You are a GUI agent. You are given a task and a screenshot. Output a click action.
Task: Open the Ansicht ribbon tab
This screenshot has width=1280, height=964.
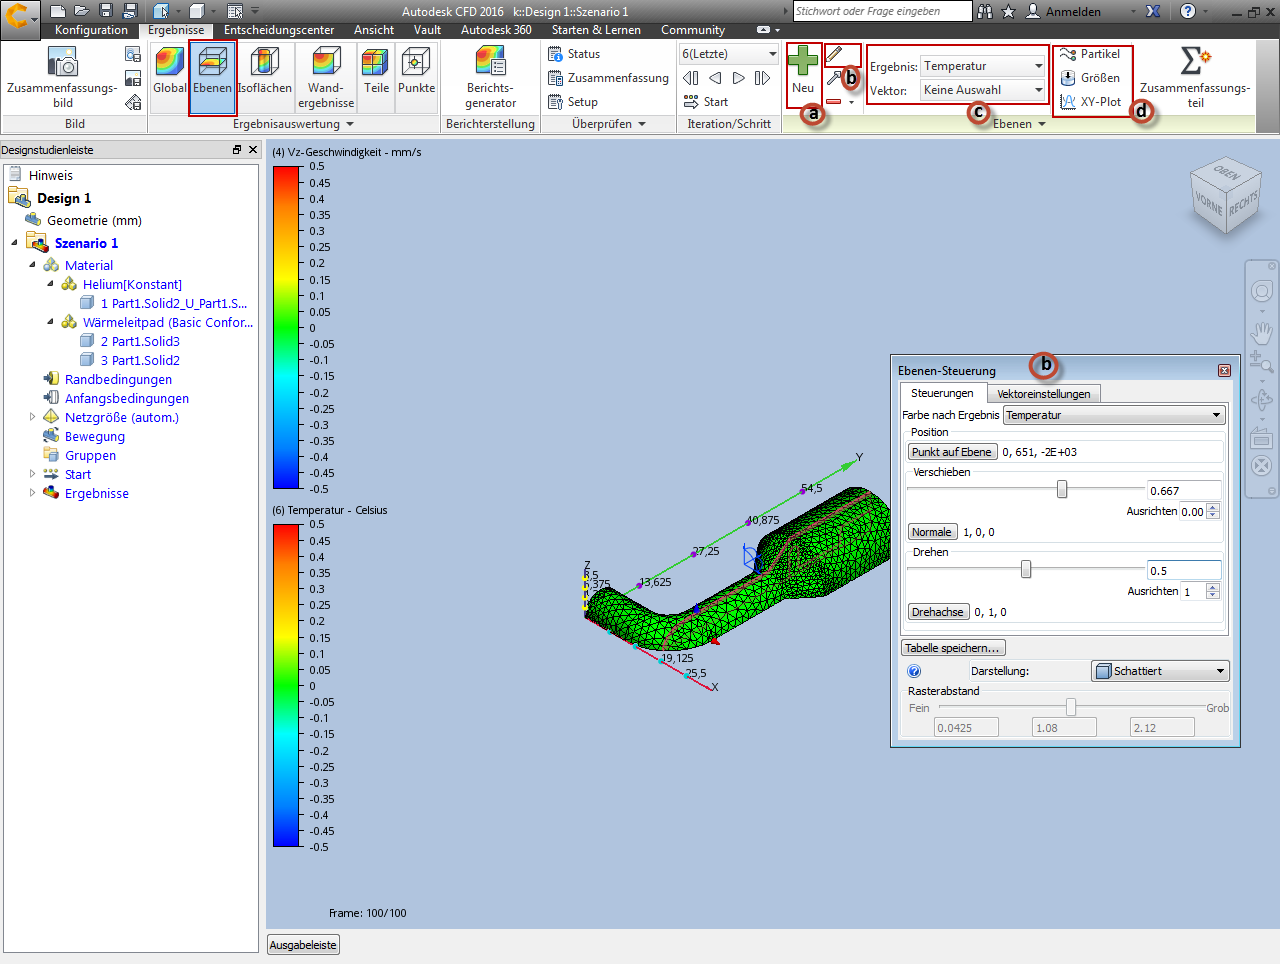click(x=374, y=30)
